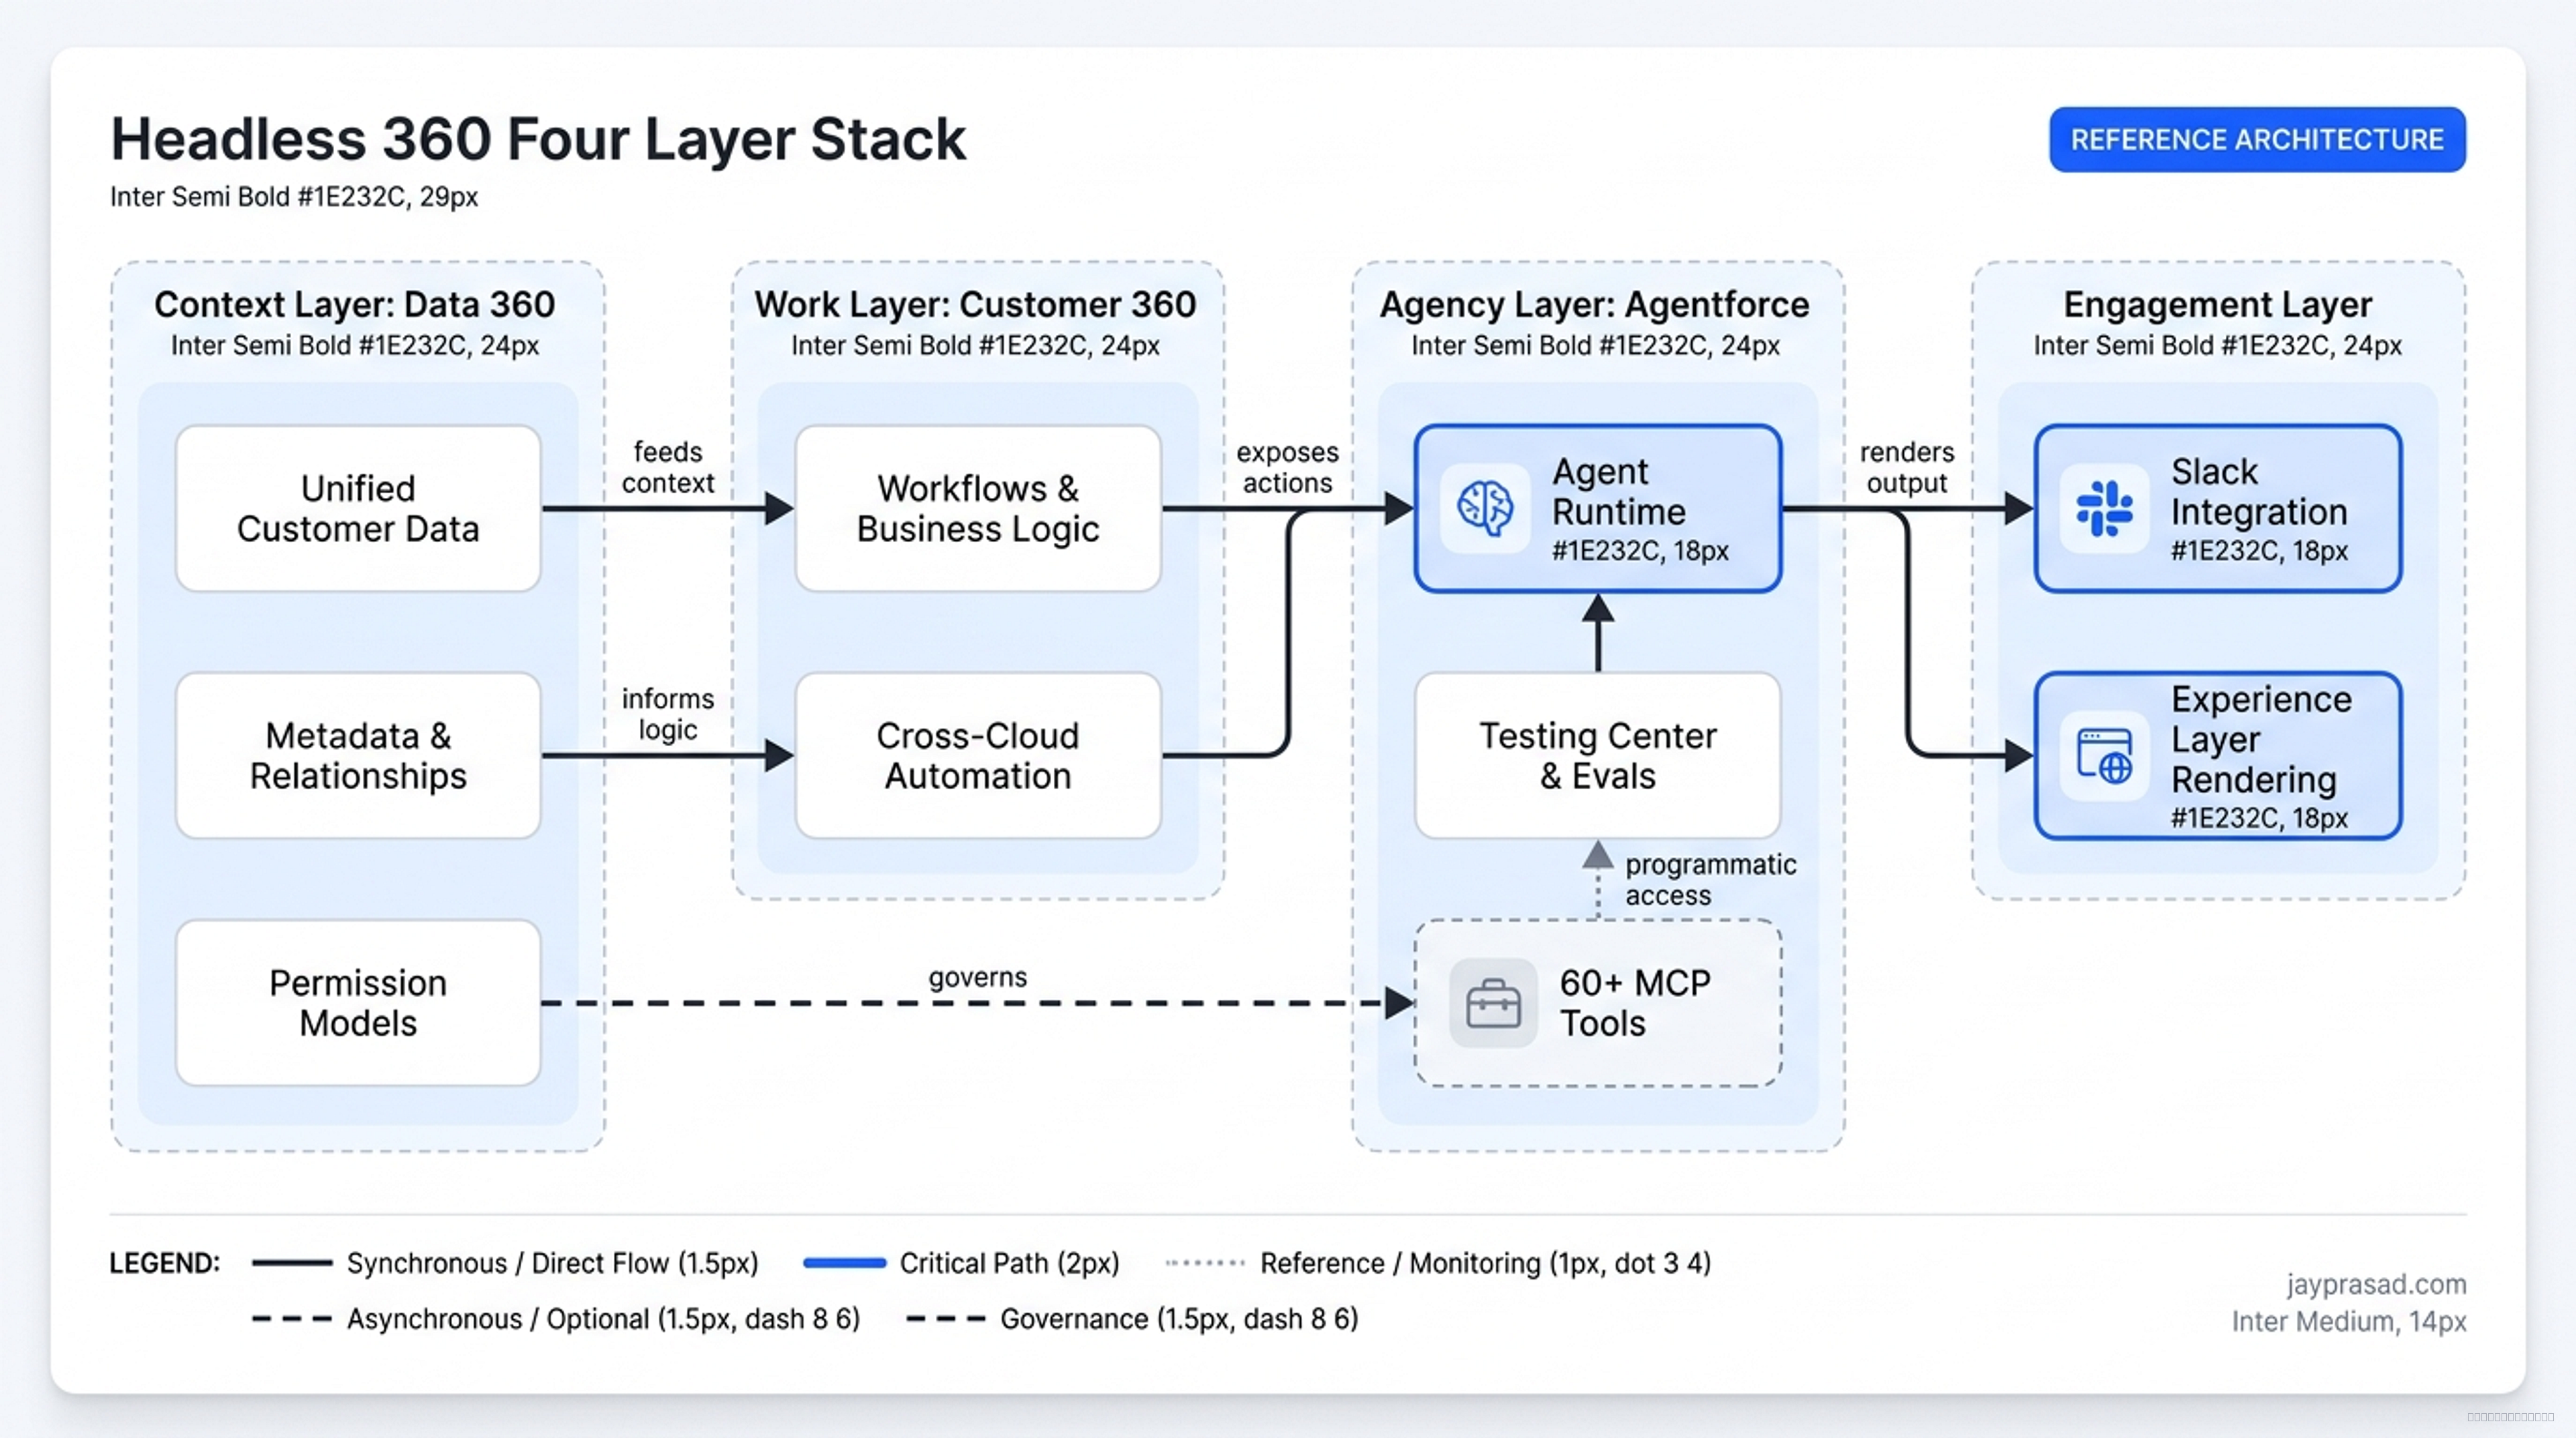Click the "feeds context" arrow label
The image size is (2576, 1438).
click(668, 467)
